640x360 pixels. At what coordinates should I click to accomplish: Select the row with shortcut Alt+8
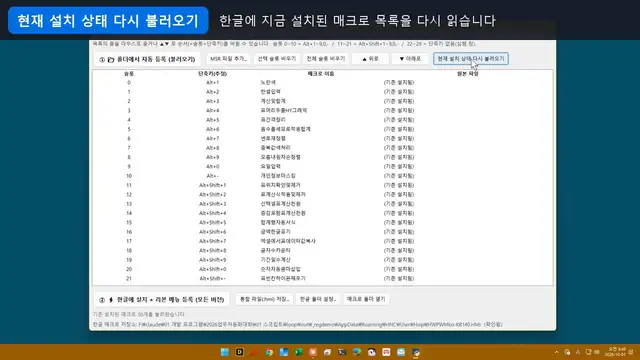click(x=322, y=148)
